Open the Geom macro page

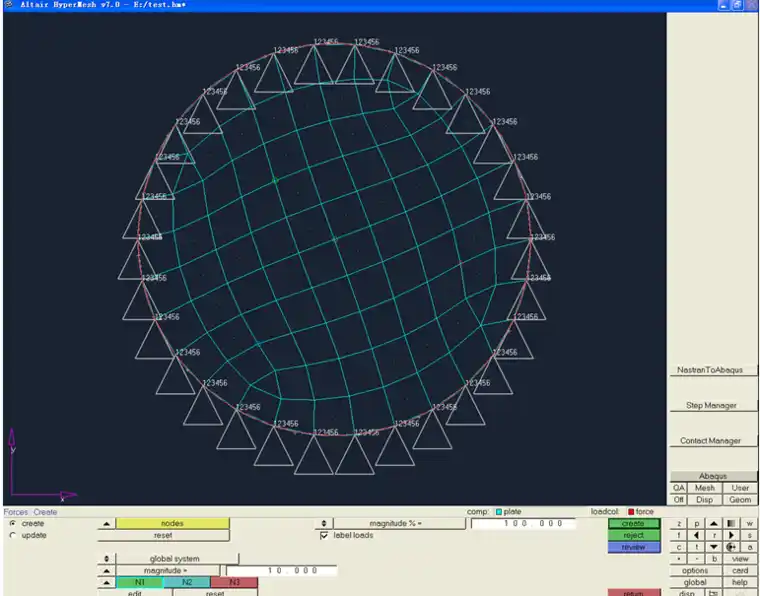[x=740, y=500]
